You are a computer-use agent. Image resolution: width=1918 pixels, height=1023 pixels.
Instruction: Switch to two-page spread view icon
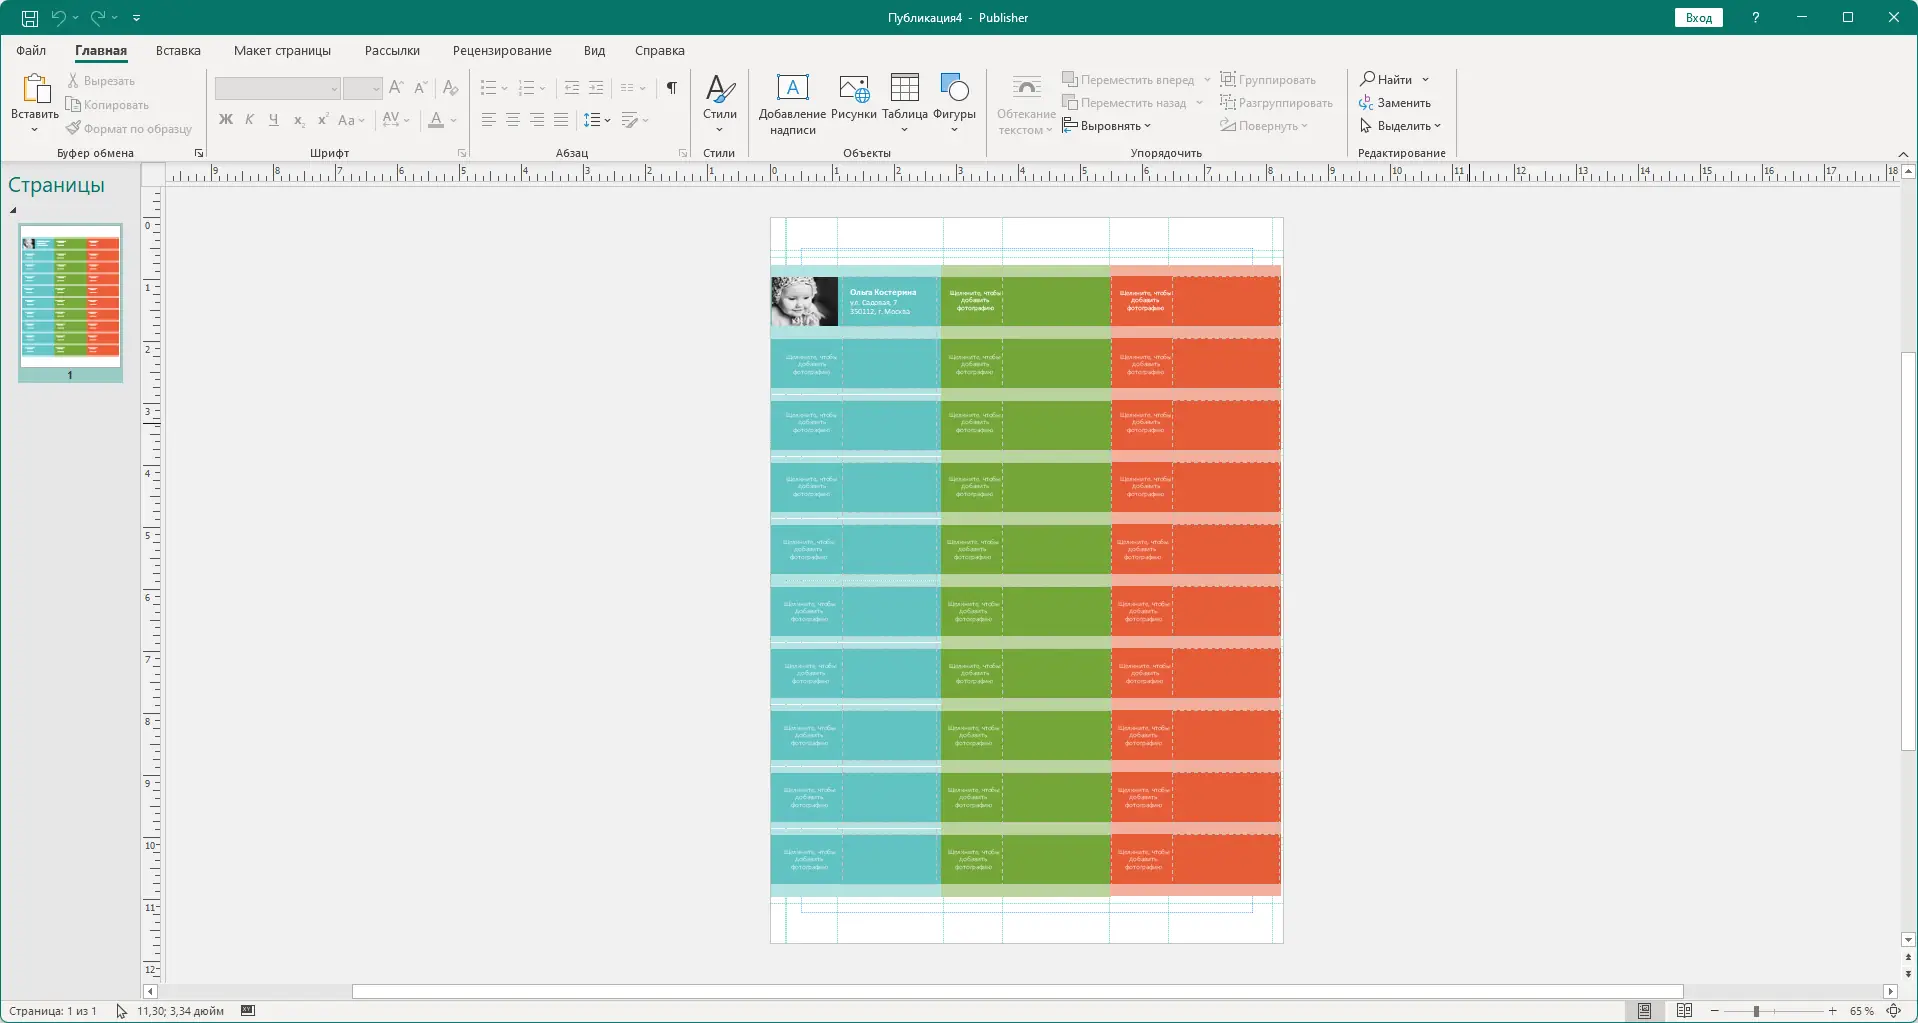tap(1685, 1011)
